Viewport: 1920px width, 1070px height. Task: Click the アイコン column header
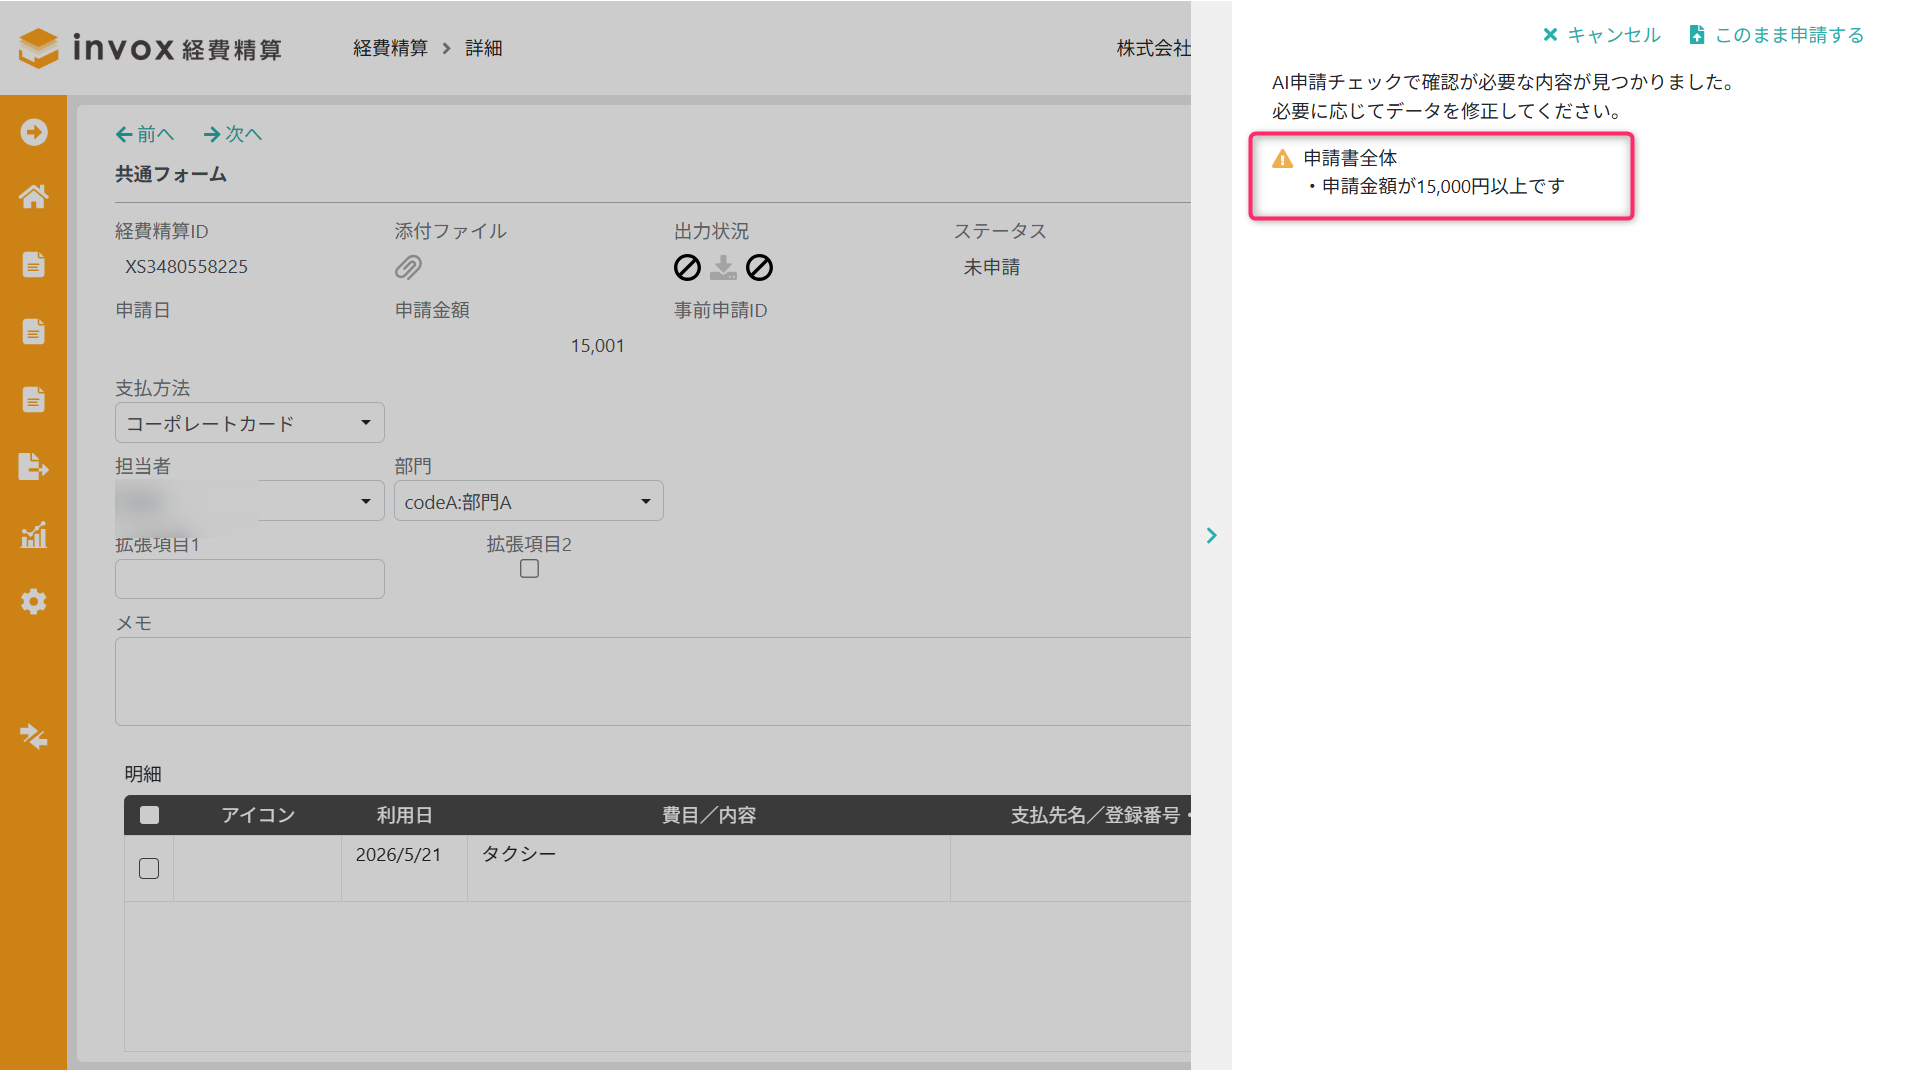[x=258, y=815]
